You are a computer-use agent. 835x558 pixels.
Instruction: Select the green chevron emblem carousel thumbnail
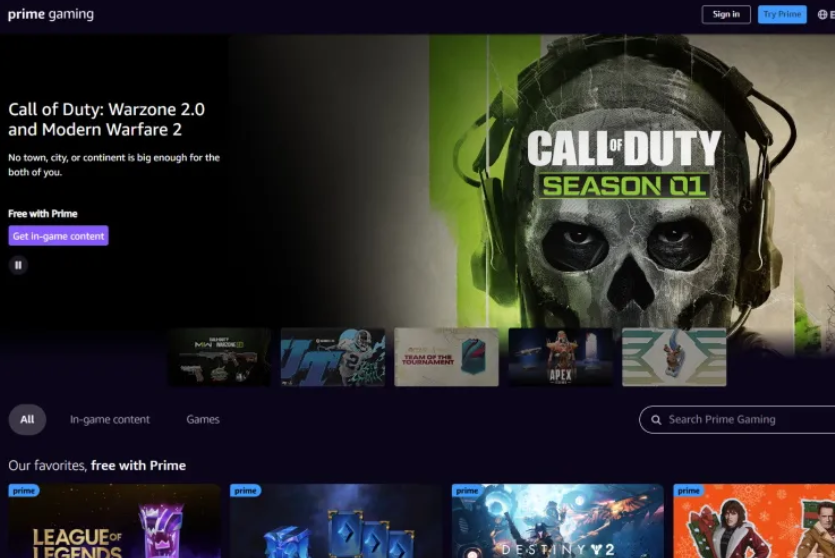tap(674, 357)
